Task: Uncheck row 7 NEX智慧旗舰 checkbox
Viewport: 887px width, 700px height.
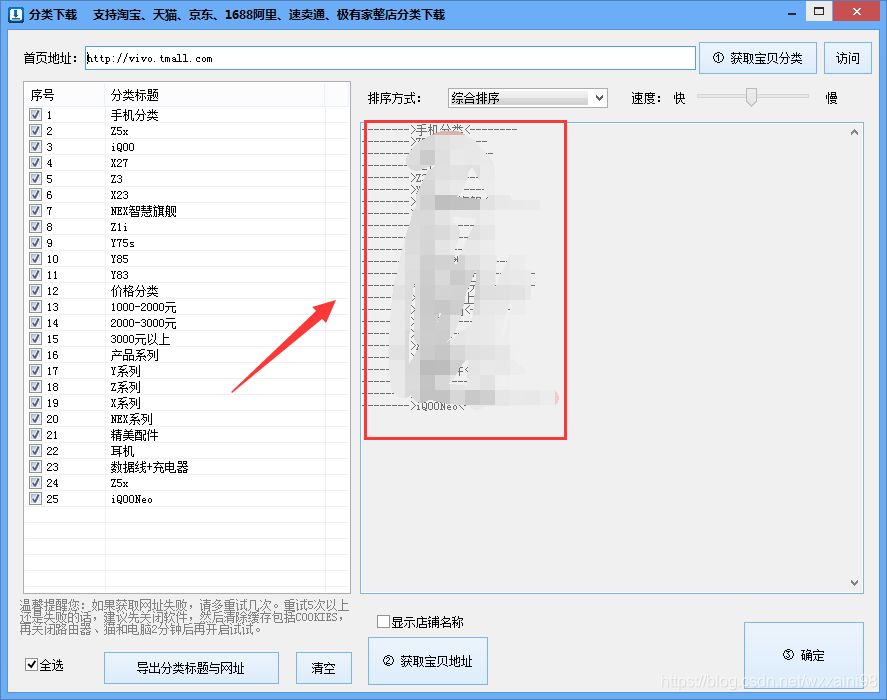Action: click(x=36, y=211)
